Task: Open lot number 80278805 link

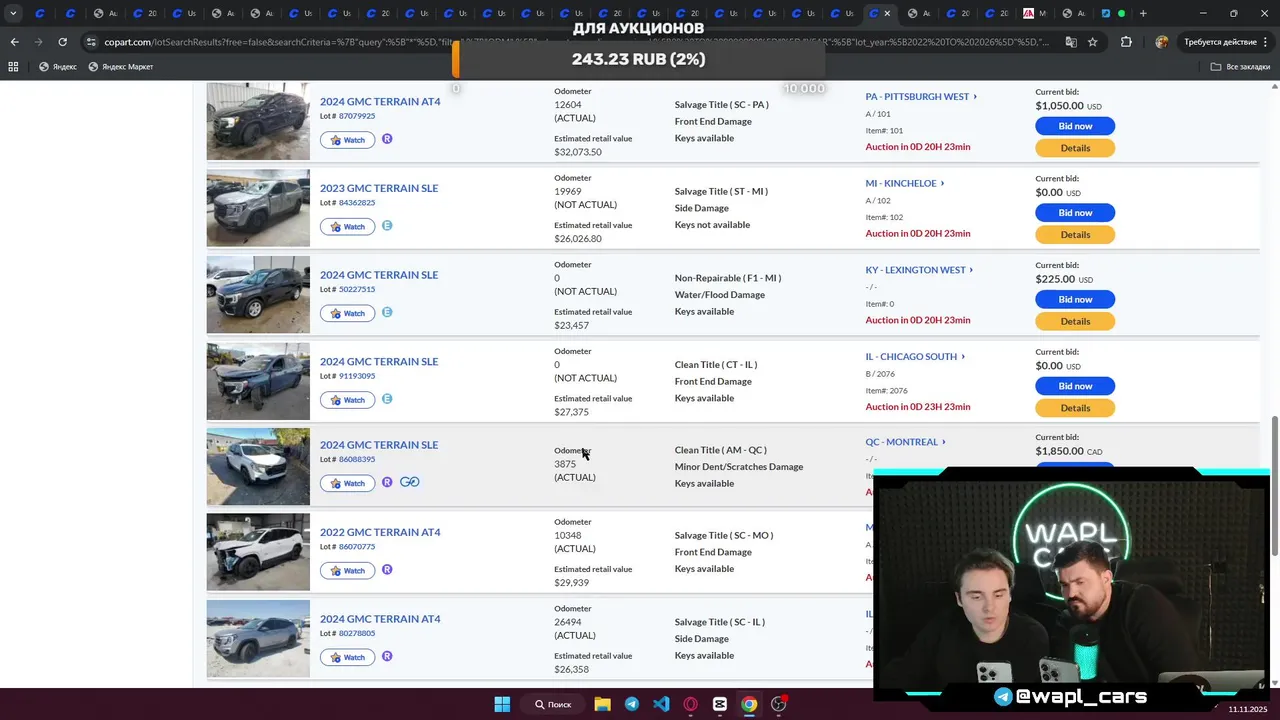Action: click(357, 633)
